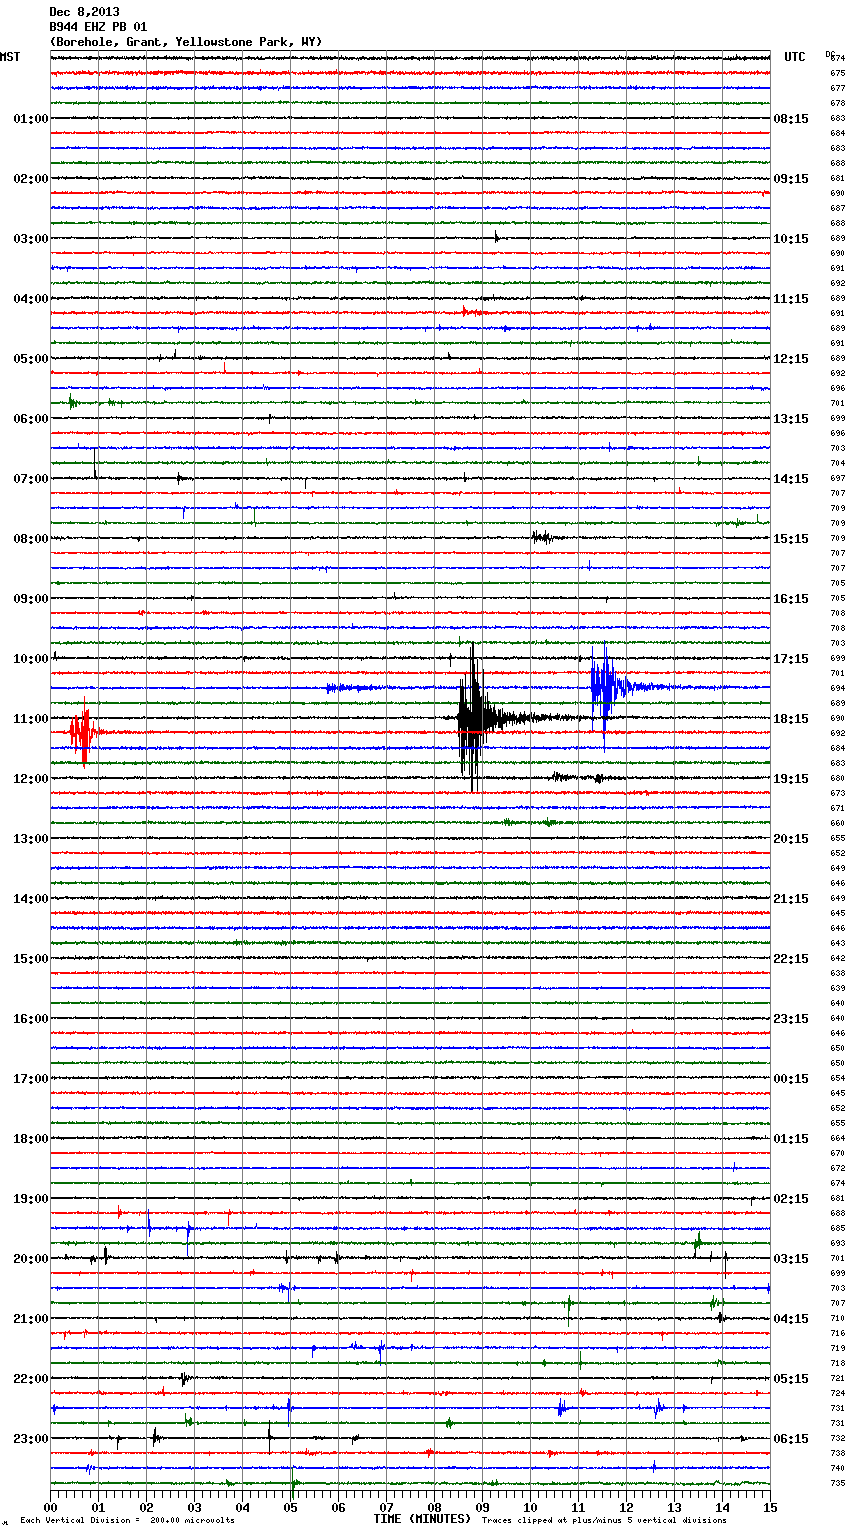
Task: Click the 18:15 UTC time label
Action: 791,719
